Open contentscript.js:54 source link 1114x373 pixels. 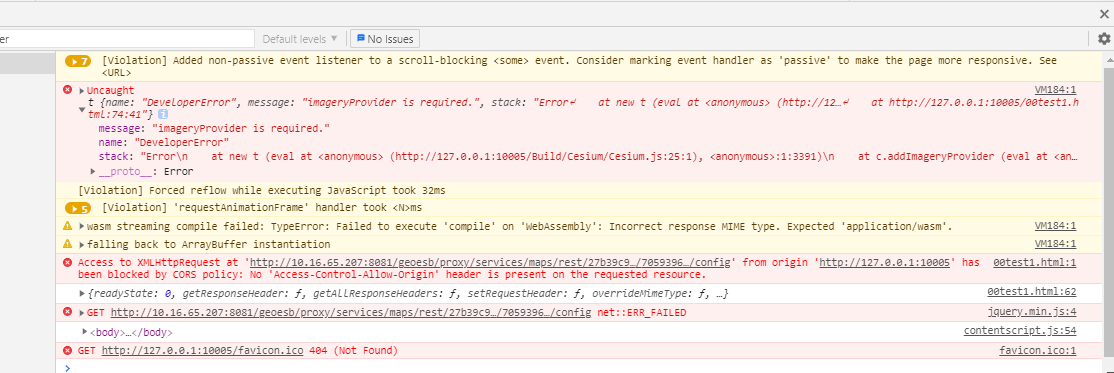click(x=1020, y=330)
